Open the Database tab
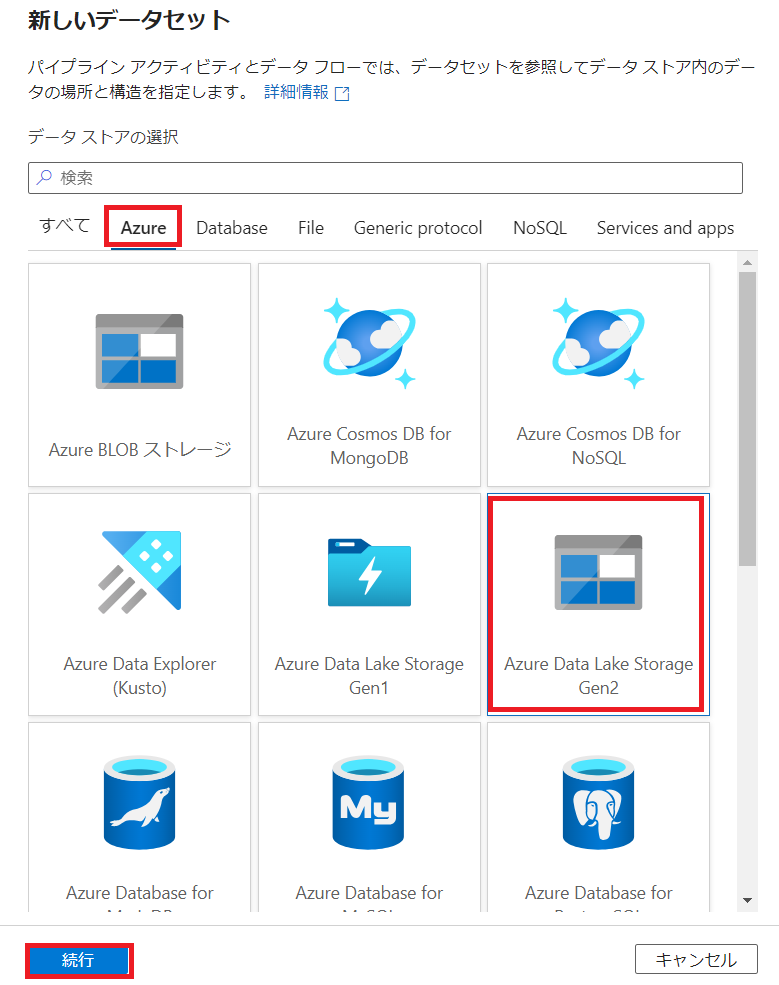779x985 pixels. (x=232, y=227)
